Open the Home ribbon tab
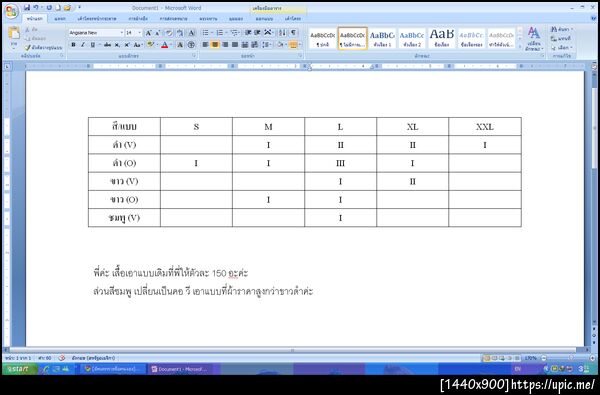The width and height of the screenshot is (600, 395). pyautogui.click(x=35, y=18)
